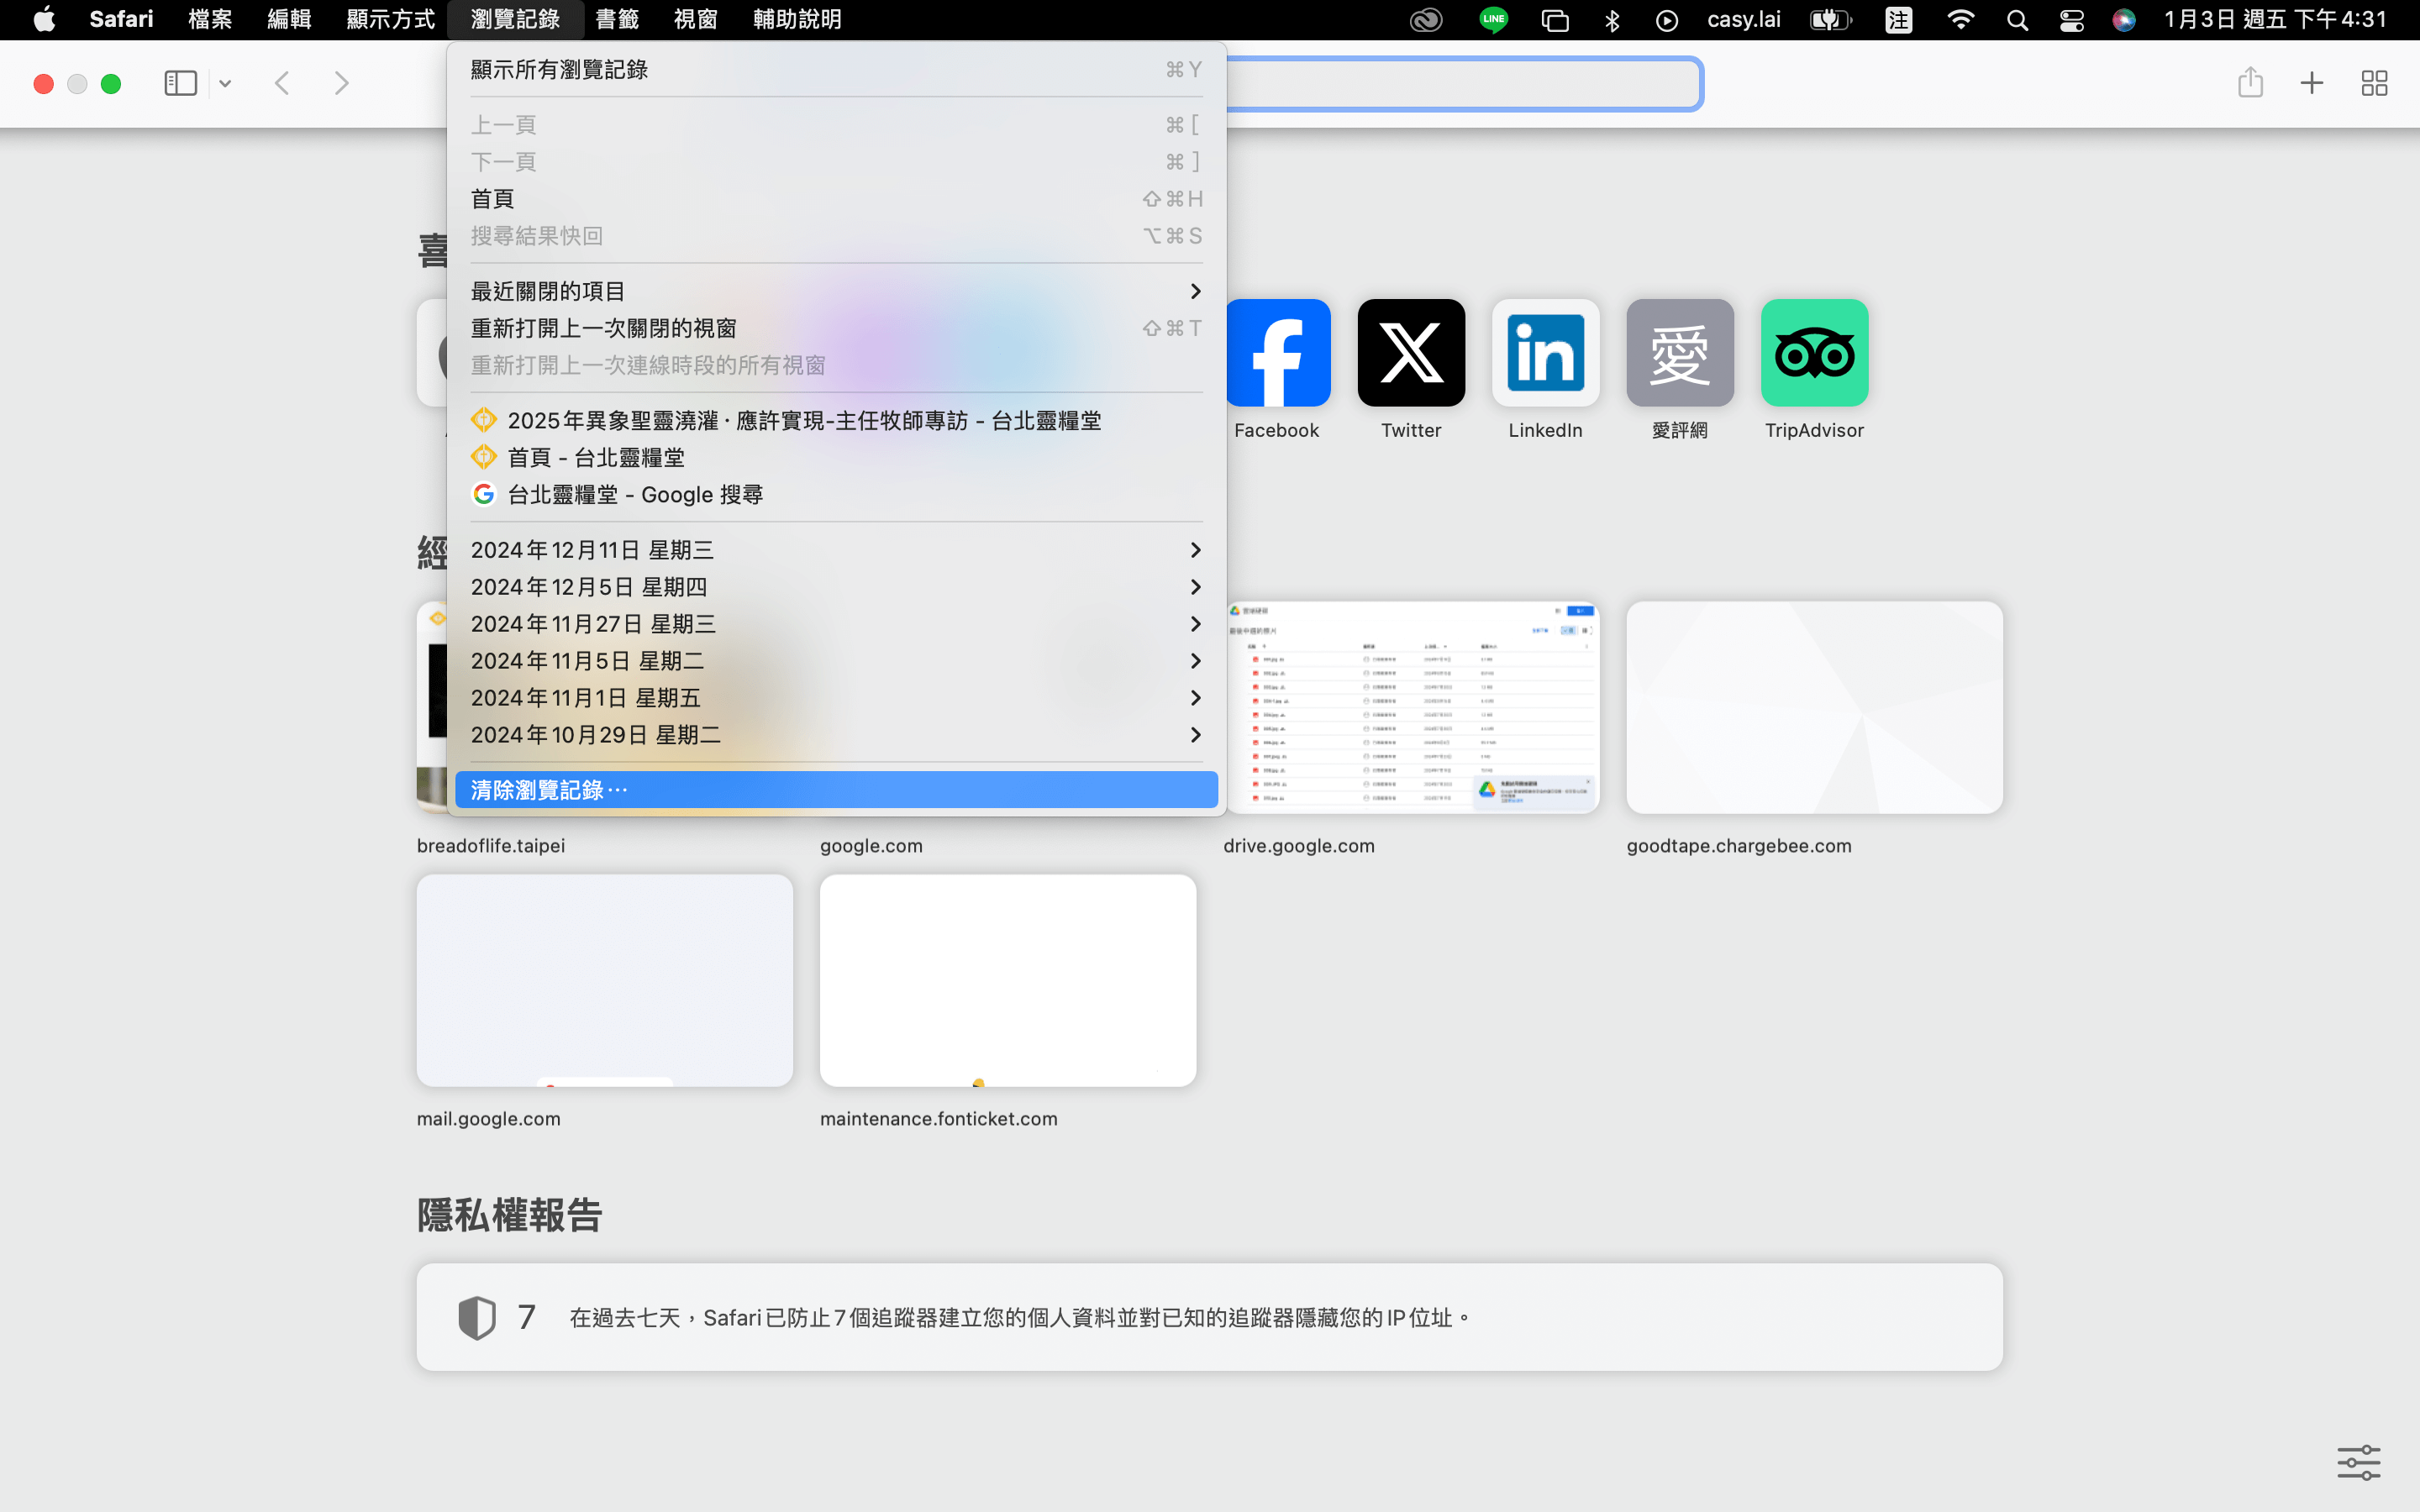Open the input method 注 icon
Screen dimensions: 2420x1512
(1898, 20)
